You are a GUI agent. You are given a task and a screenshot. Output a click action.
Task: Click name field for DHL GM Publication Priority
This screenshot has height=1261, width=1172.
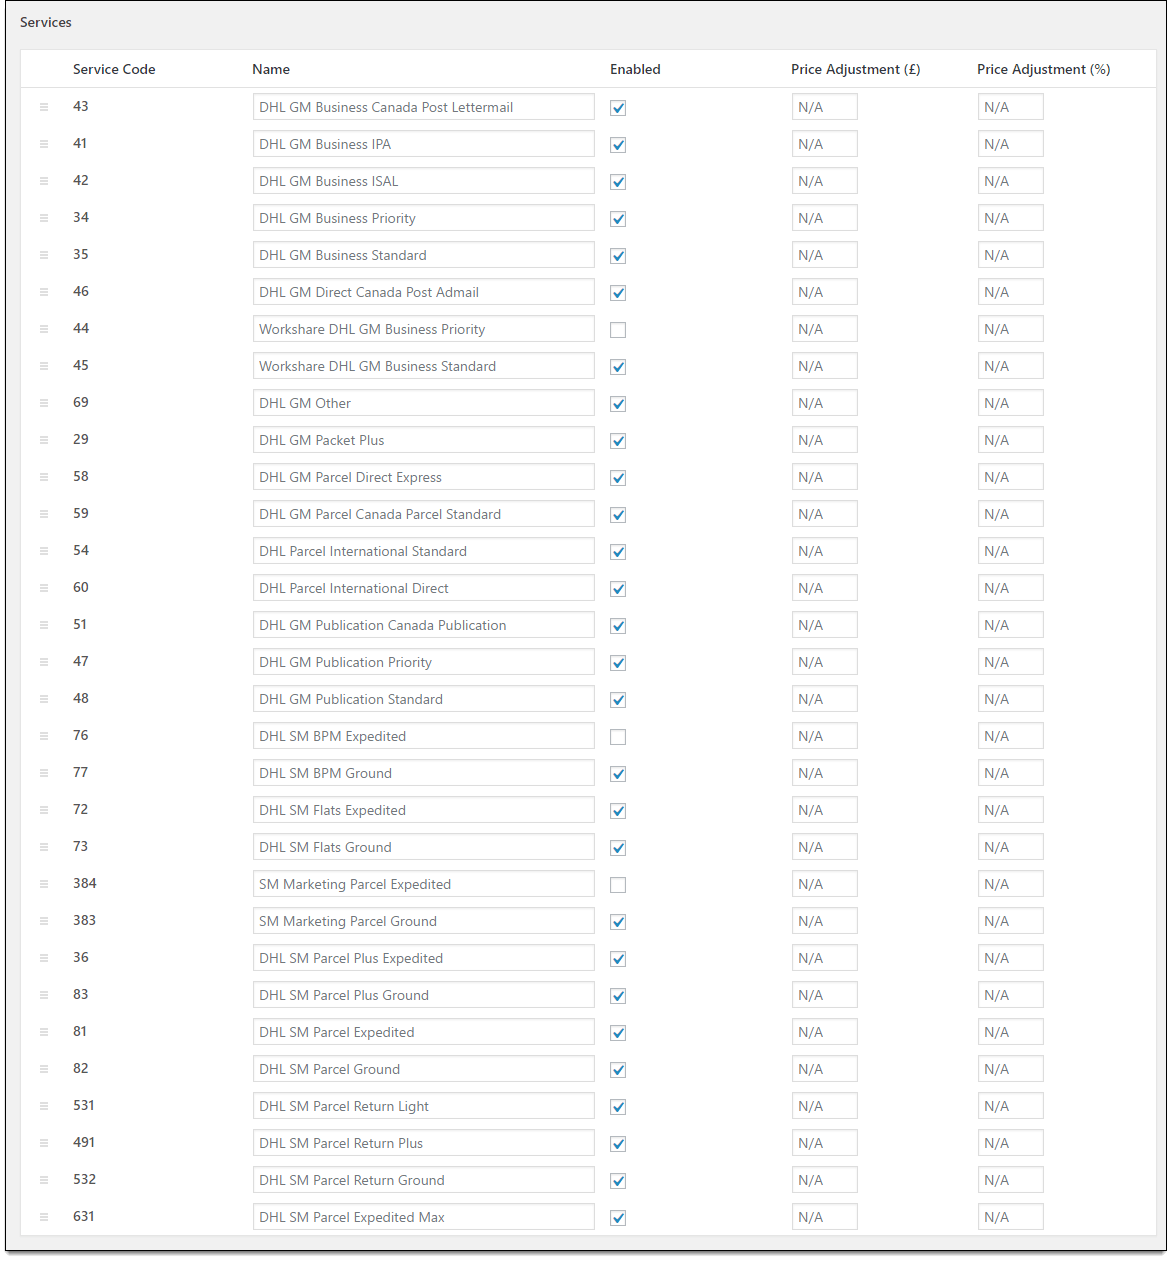[x=423, y=662]
